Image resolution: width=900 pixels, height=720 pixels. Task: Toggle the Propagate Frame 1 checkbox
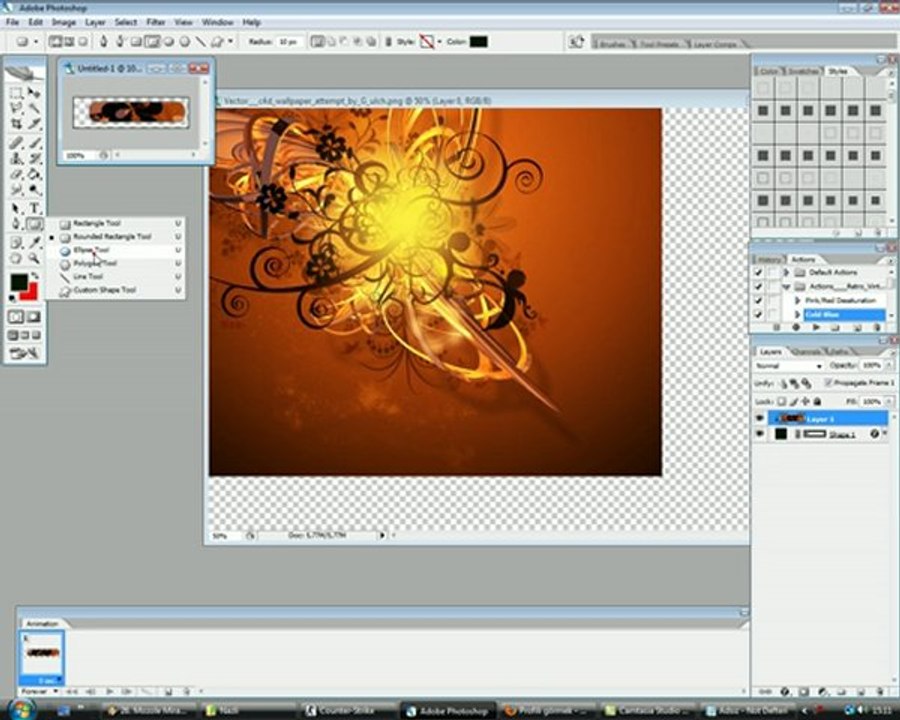click(x=827, y=383)
